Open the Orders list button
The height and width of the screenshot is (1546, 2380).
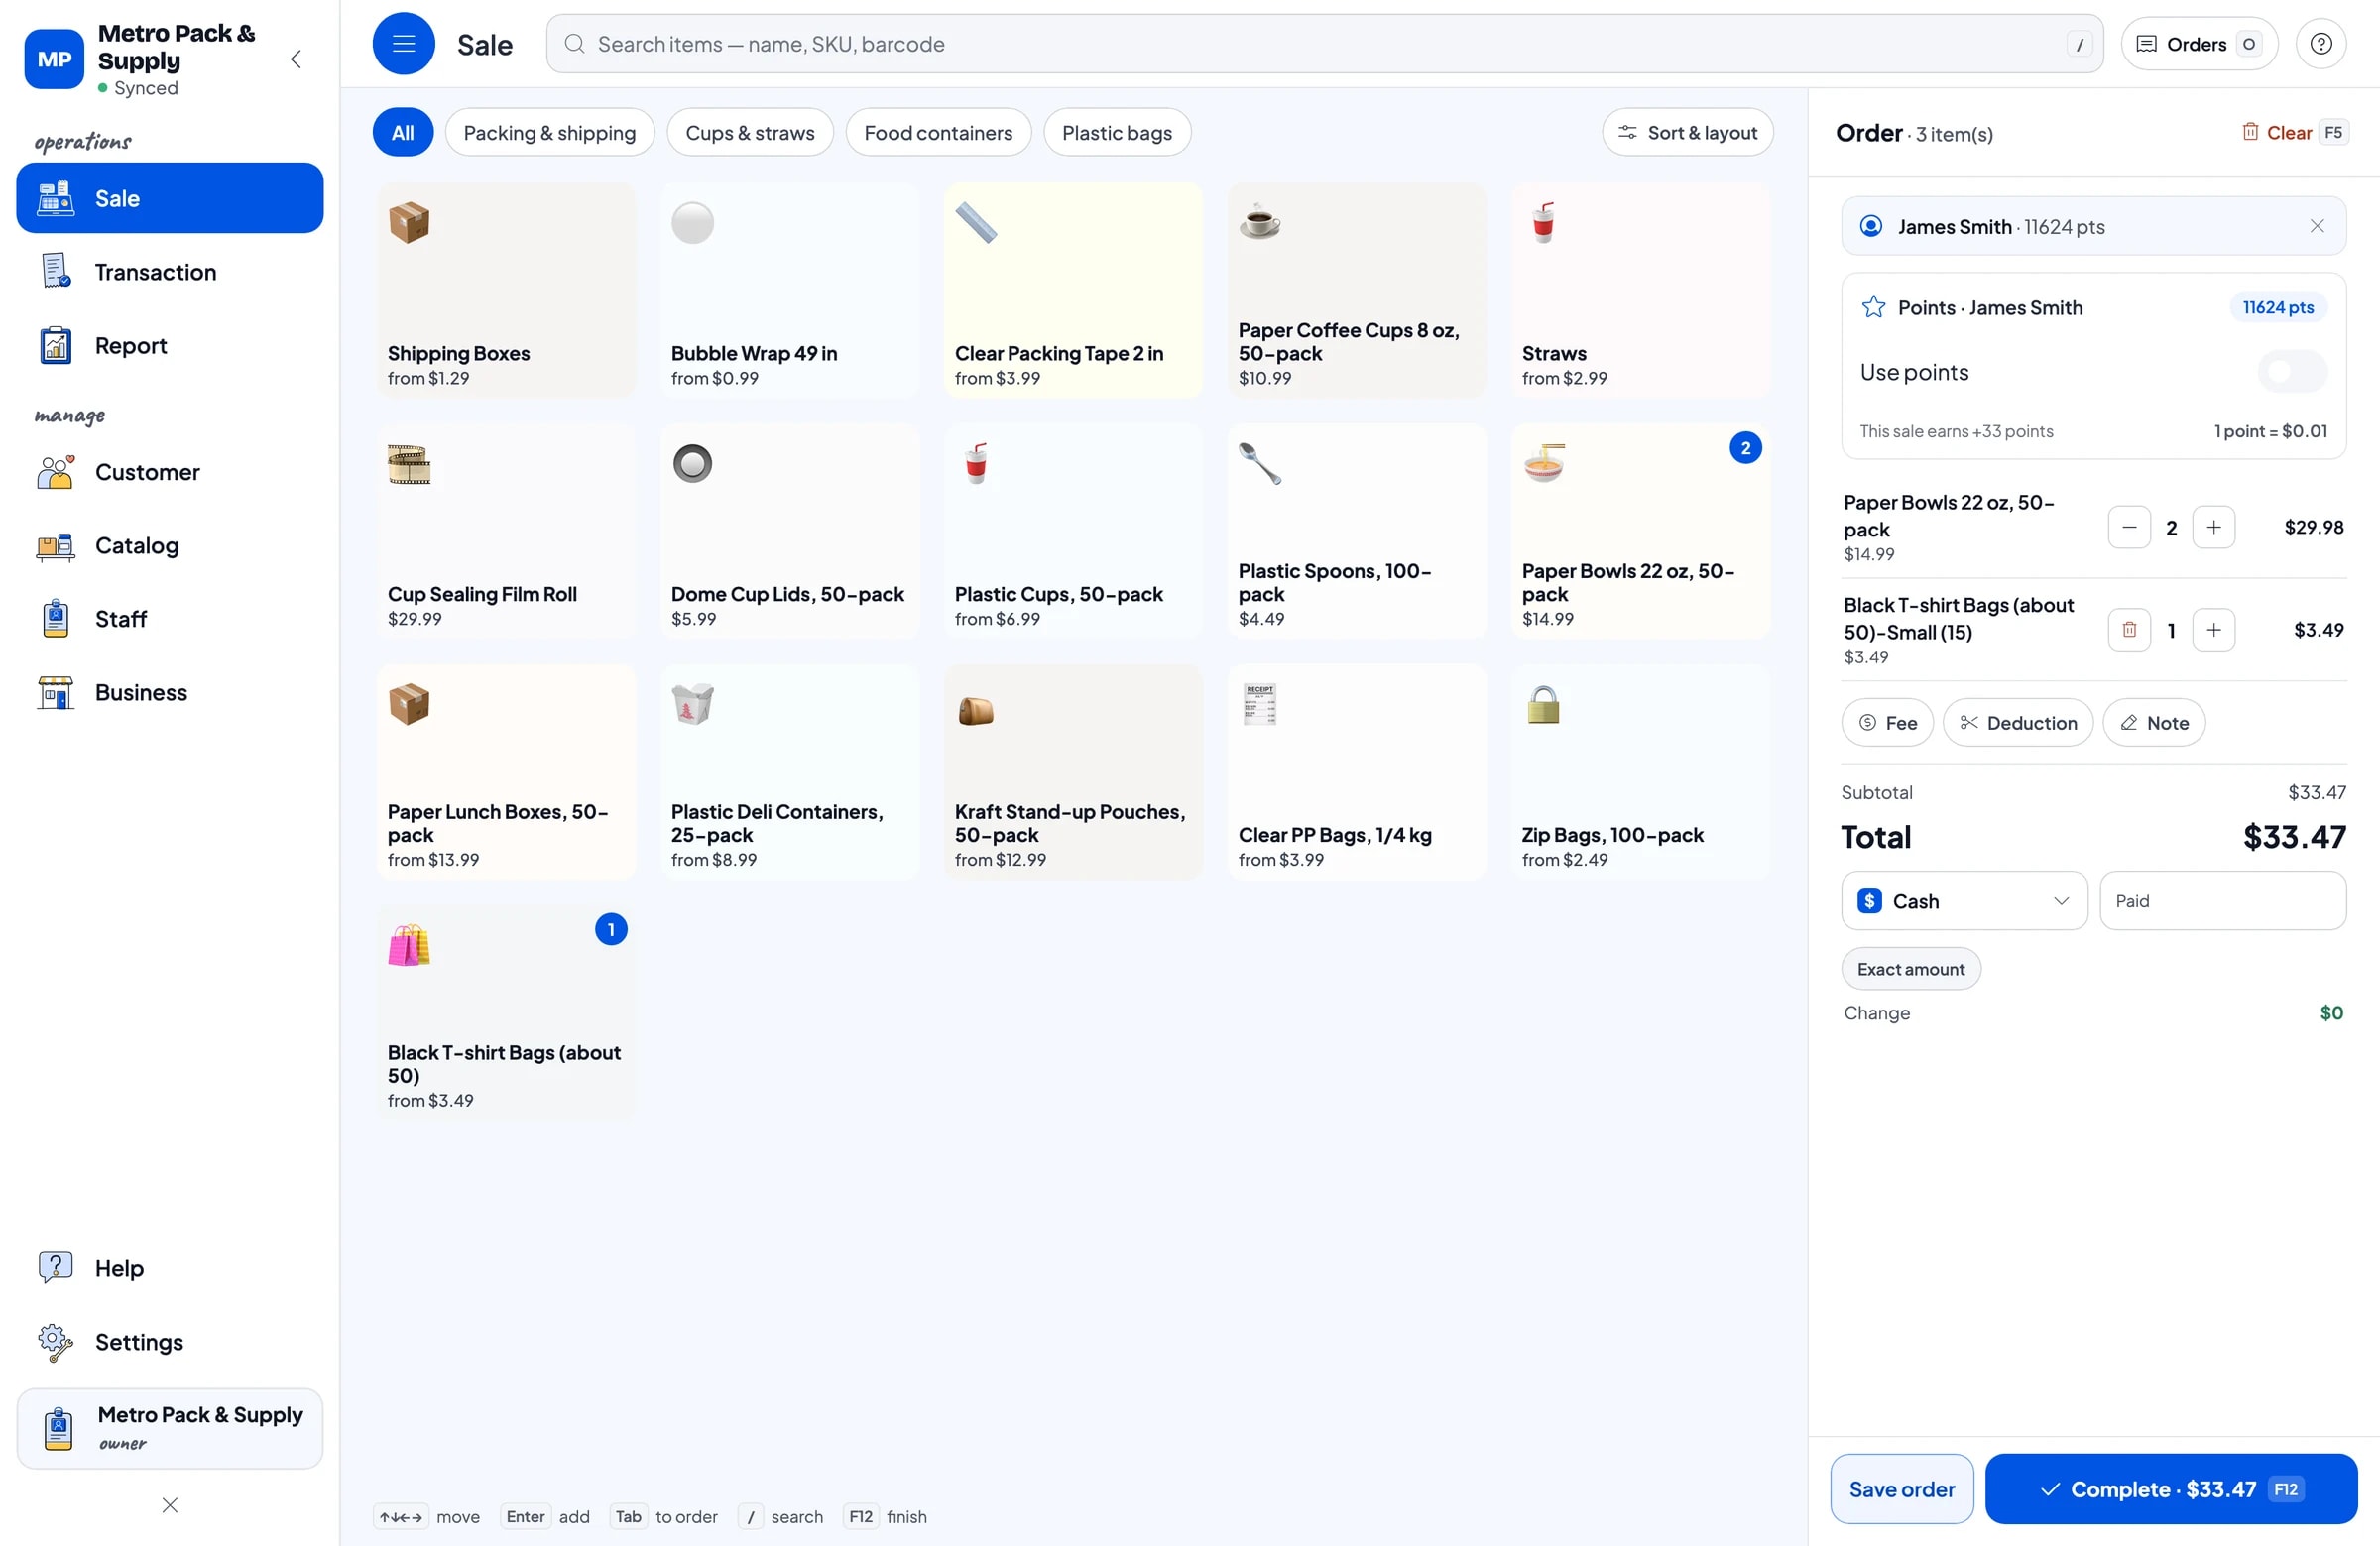coord(2198,44)
